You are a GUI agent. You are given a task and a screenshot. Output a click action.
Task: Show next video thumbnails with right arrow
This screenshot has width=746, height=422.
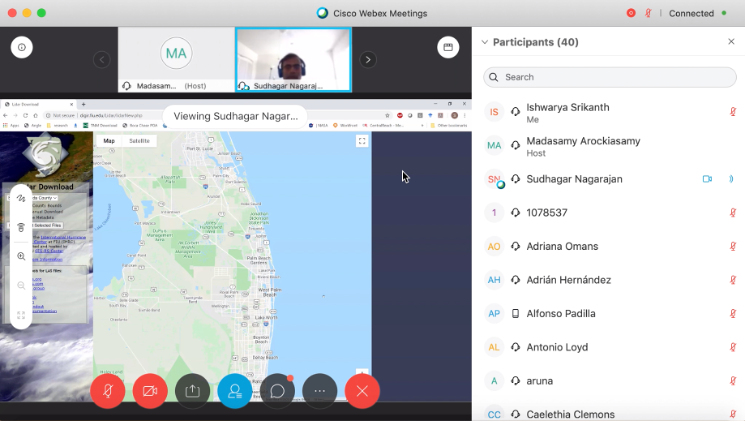pyautogui.click(x=368, y=60)
